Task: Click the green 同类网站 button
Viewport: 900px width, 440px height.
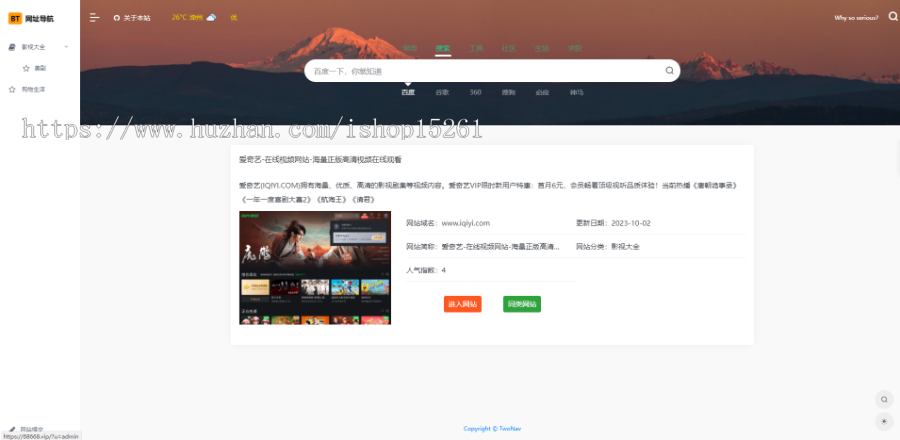Action: [522, 304]
